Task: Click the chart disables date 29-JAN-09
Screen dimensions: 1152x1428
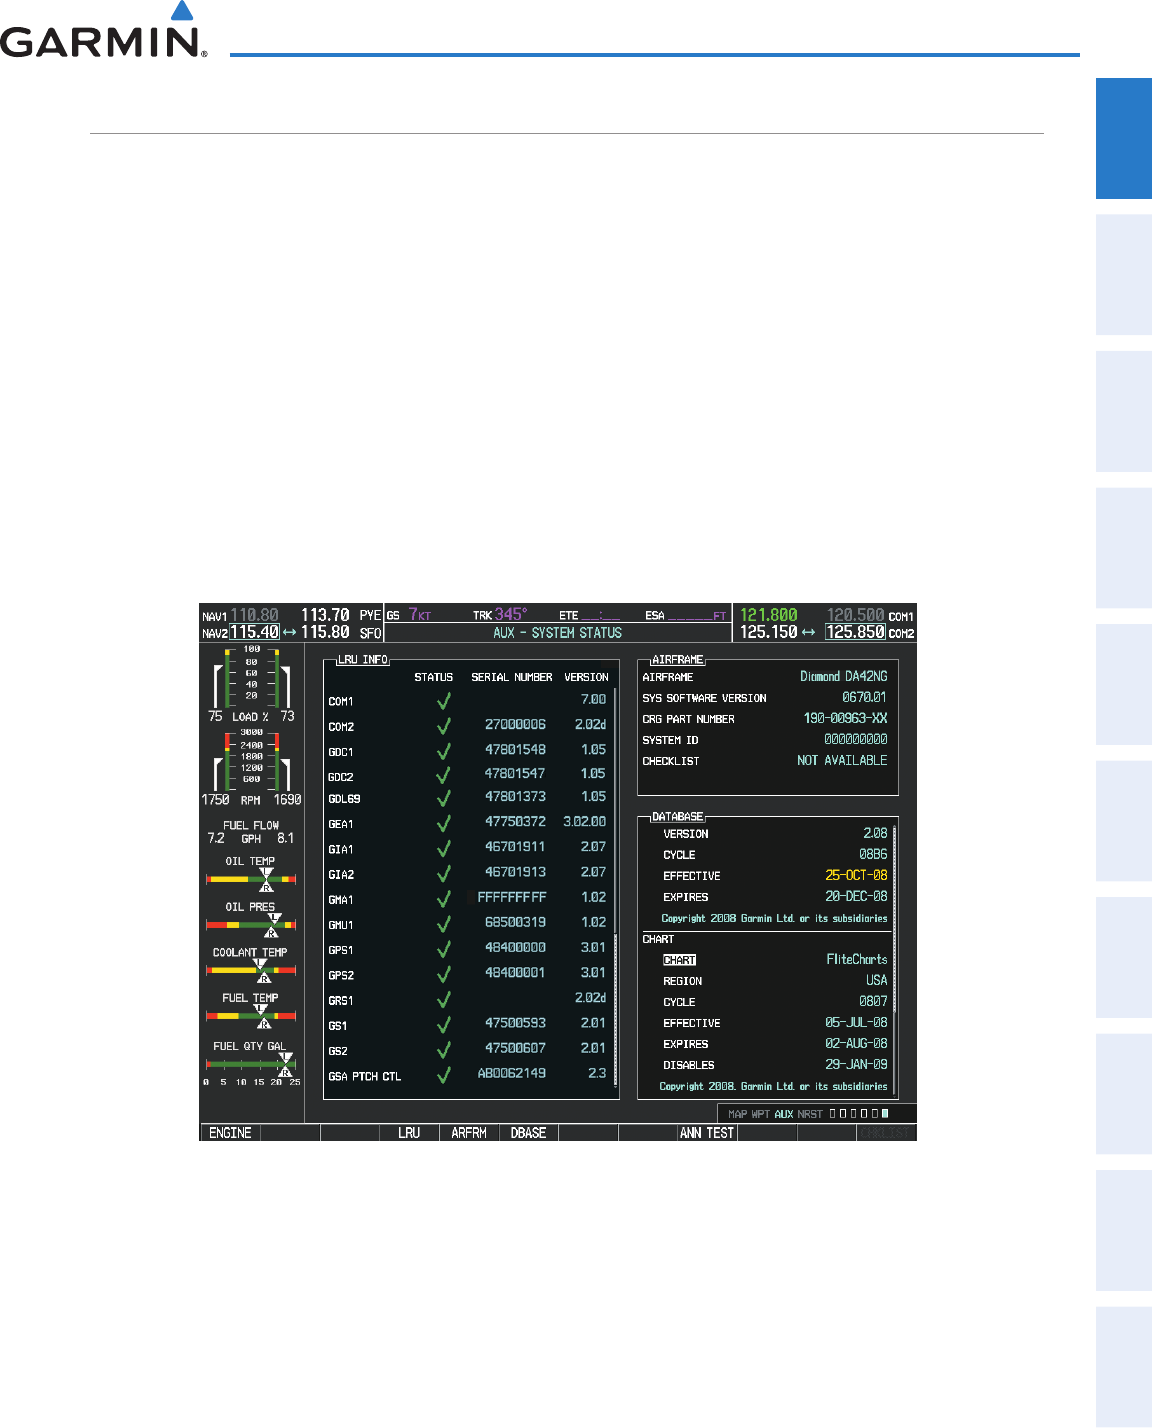Action: 856,1065
